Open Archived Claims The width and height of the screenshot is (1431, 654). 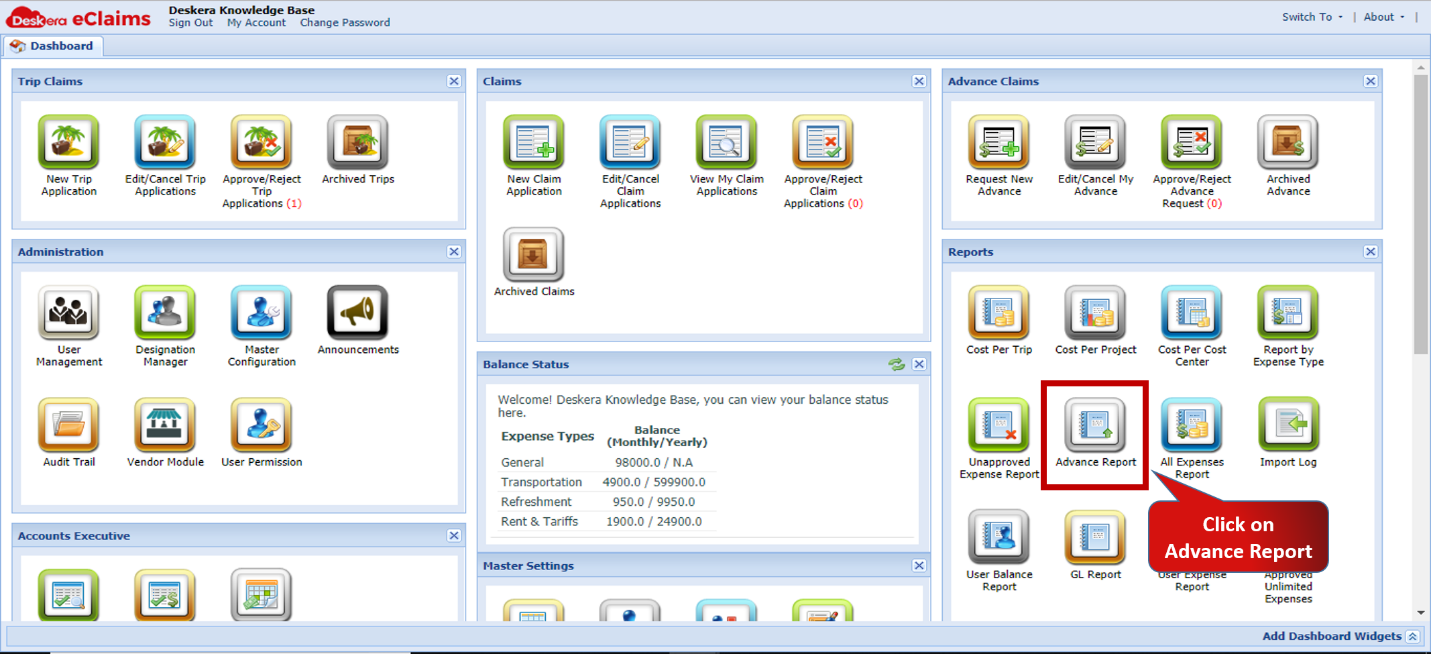pyautogui.click(x=534, y=255)
